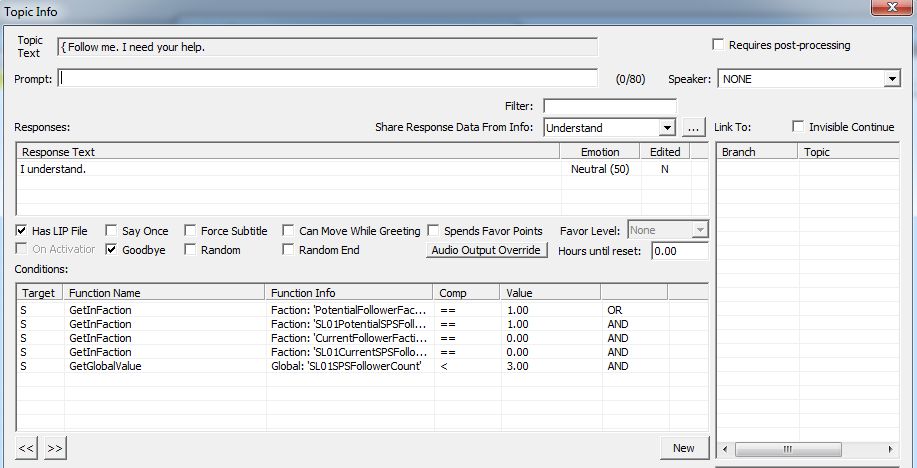Enable the Random checkbox

(190, 249)
